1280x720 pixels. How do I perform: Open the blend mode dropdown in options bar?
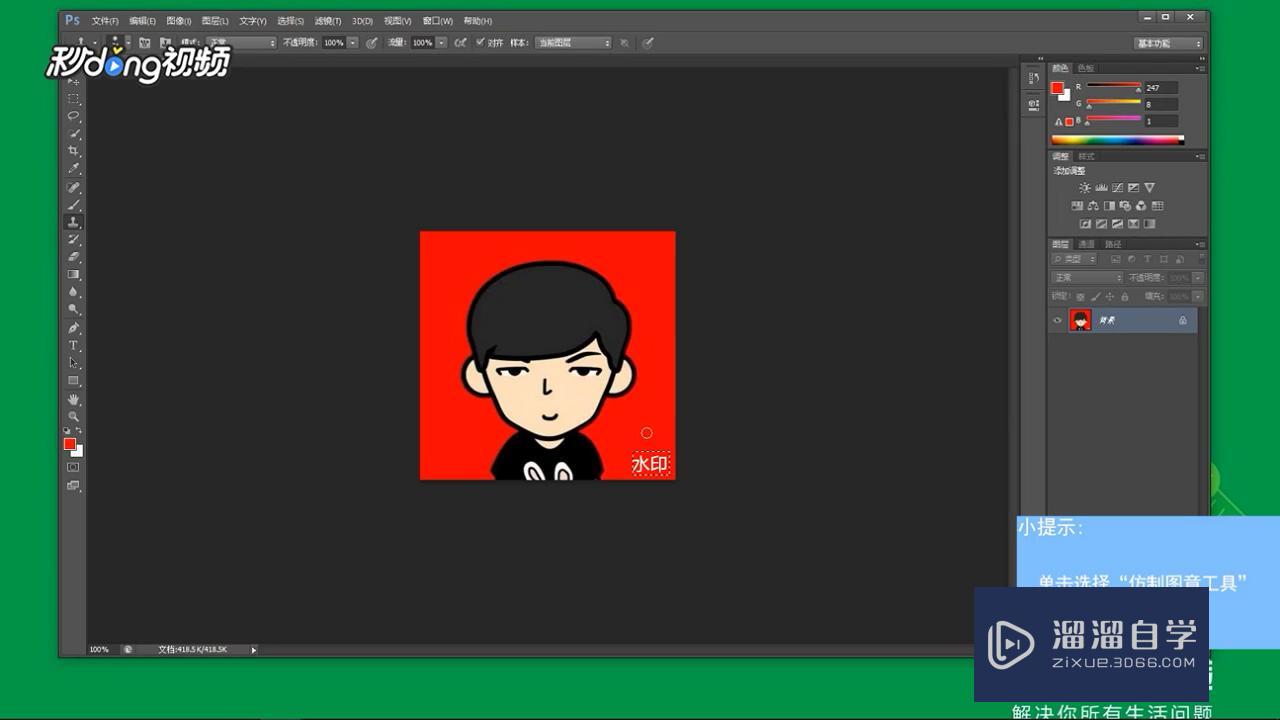pyautogui.click(x=241, y=43)
